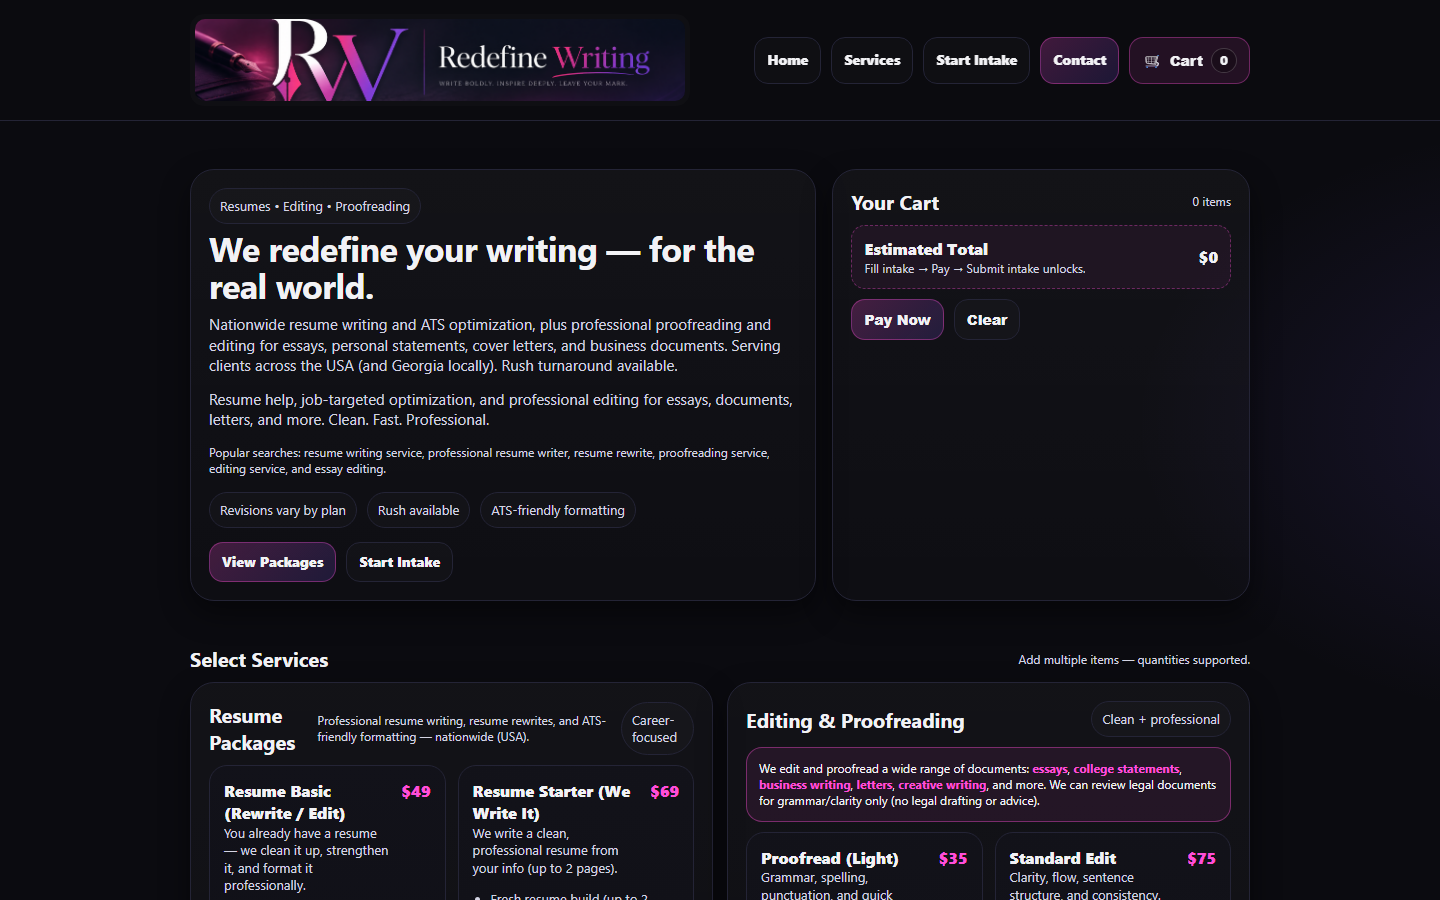The width and height of the screenshot is (1440, 900).
Task: Clear the cart with Clear button
Action: 987,320
